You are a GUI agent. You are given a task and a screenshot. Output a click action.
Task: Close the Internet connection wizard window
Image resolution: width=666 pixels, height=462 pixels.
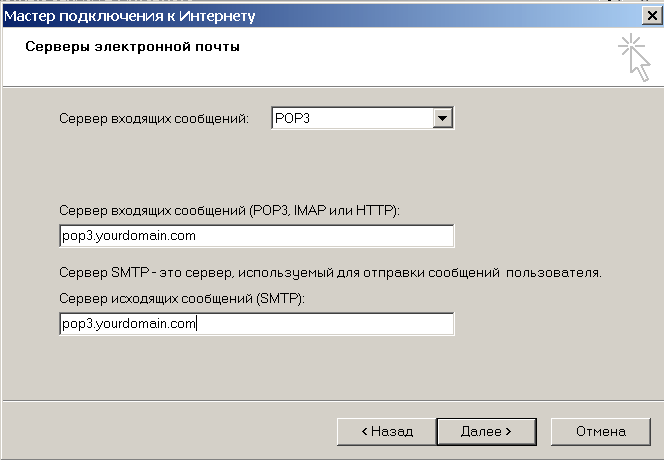[651, 15]
